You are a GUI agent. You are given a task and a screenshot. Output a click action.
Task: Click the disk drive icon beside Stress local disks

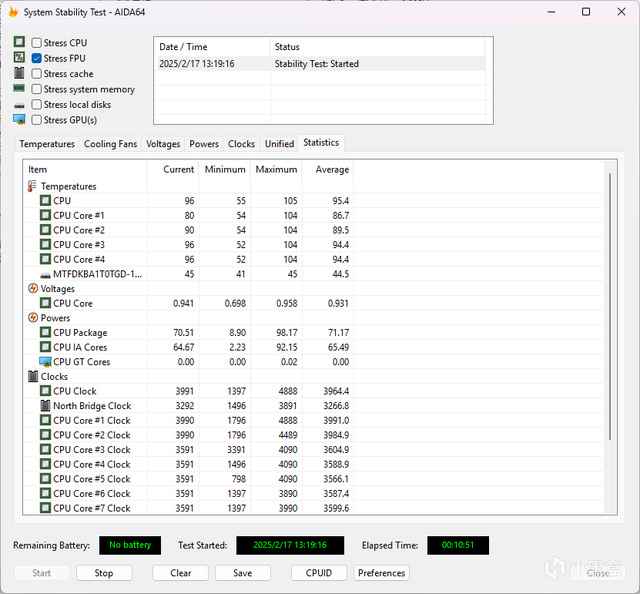[19, 106]
